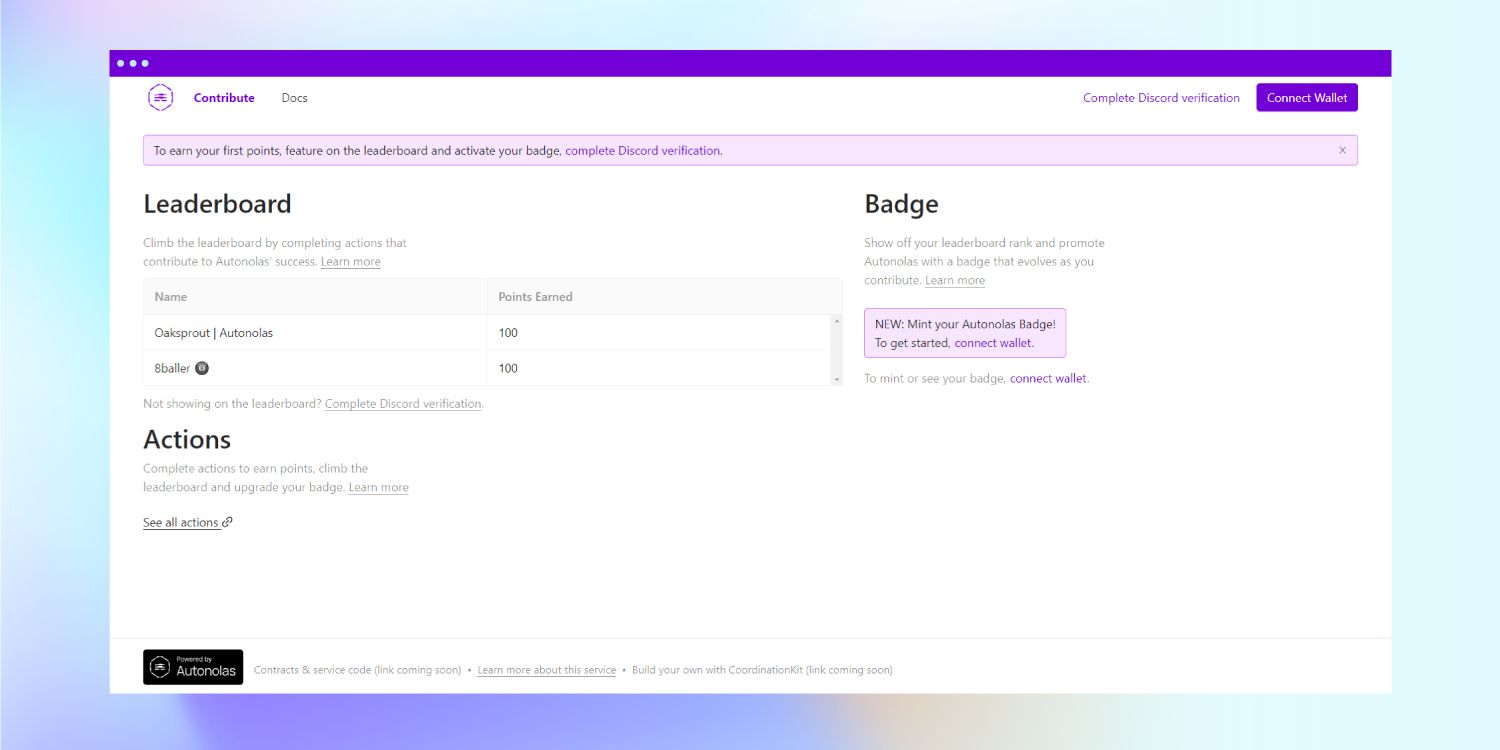Click the 100 points for 8baller

[x=508, y=368]
